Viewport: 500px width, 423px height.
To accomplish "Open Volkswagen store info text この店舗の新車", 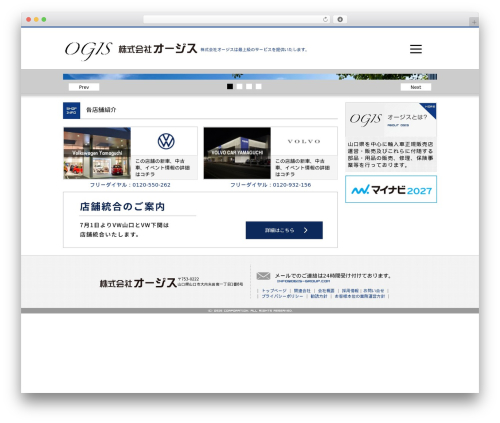I will pyautogui.click(x=163, y=167).
